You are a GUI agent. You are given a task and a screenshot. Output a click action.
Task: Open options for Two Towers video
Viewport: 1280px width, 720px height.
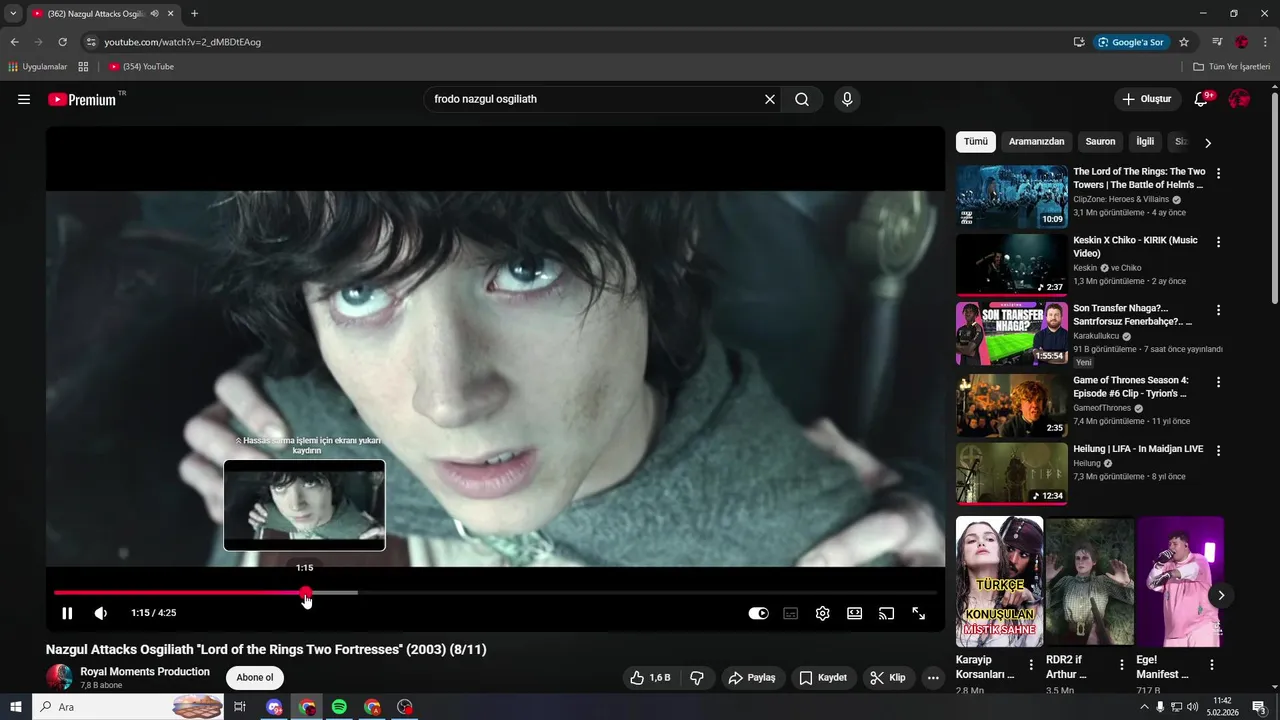(x=1218, y=173)
